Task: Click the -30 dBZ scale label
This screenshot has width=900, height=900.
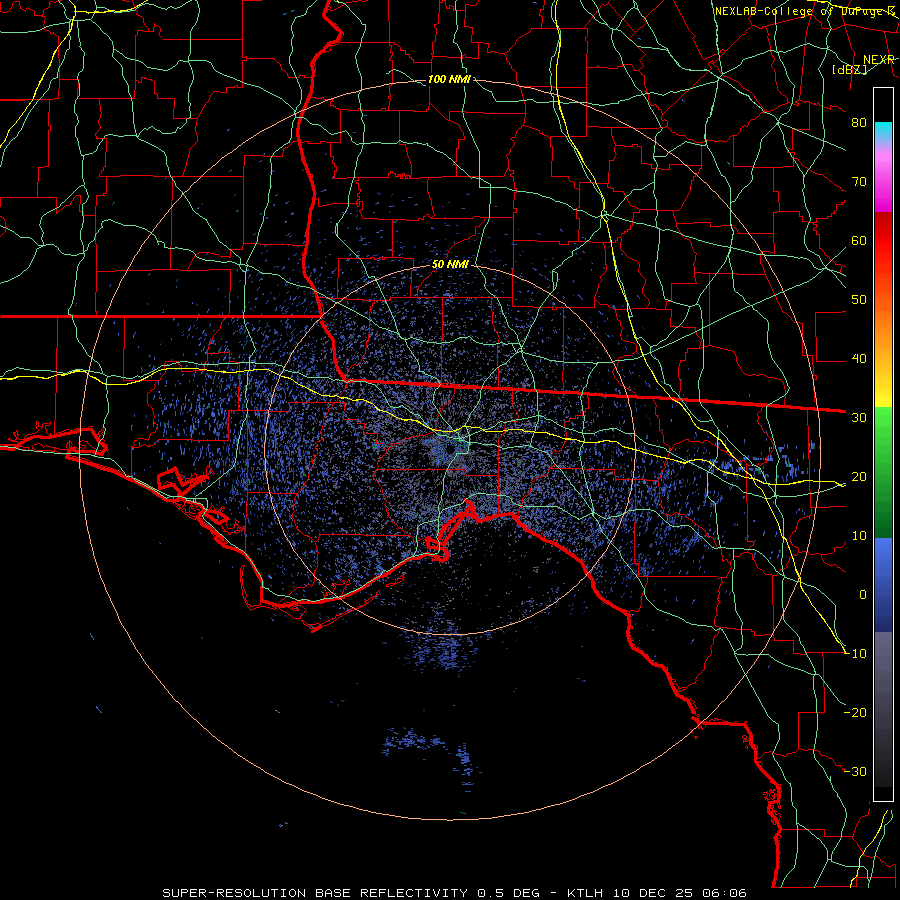Action: (x=856, y=772)
